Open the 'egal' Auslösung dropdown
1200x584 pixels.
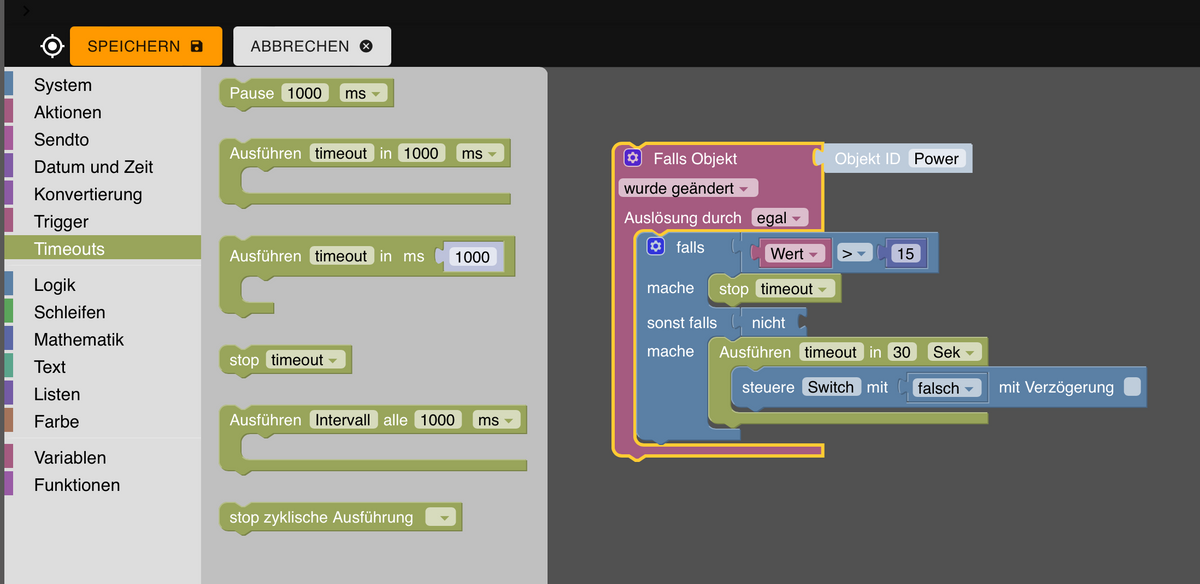click(x=779, y=218)
